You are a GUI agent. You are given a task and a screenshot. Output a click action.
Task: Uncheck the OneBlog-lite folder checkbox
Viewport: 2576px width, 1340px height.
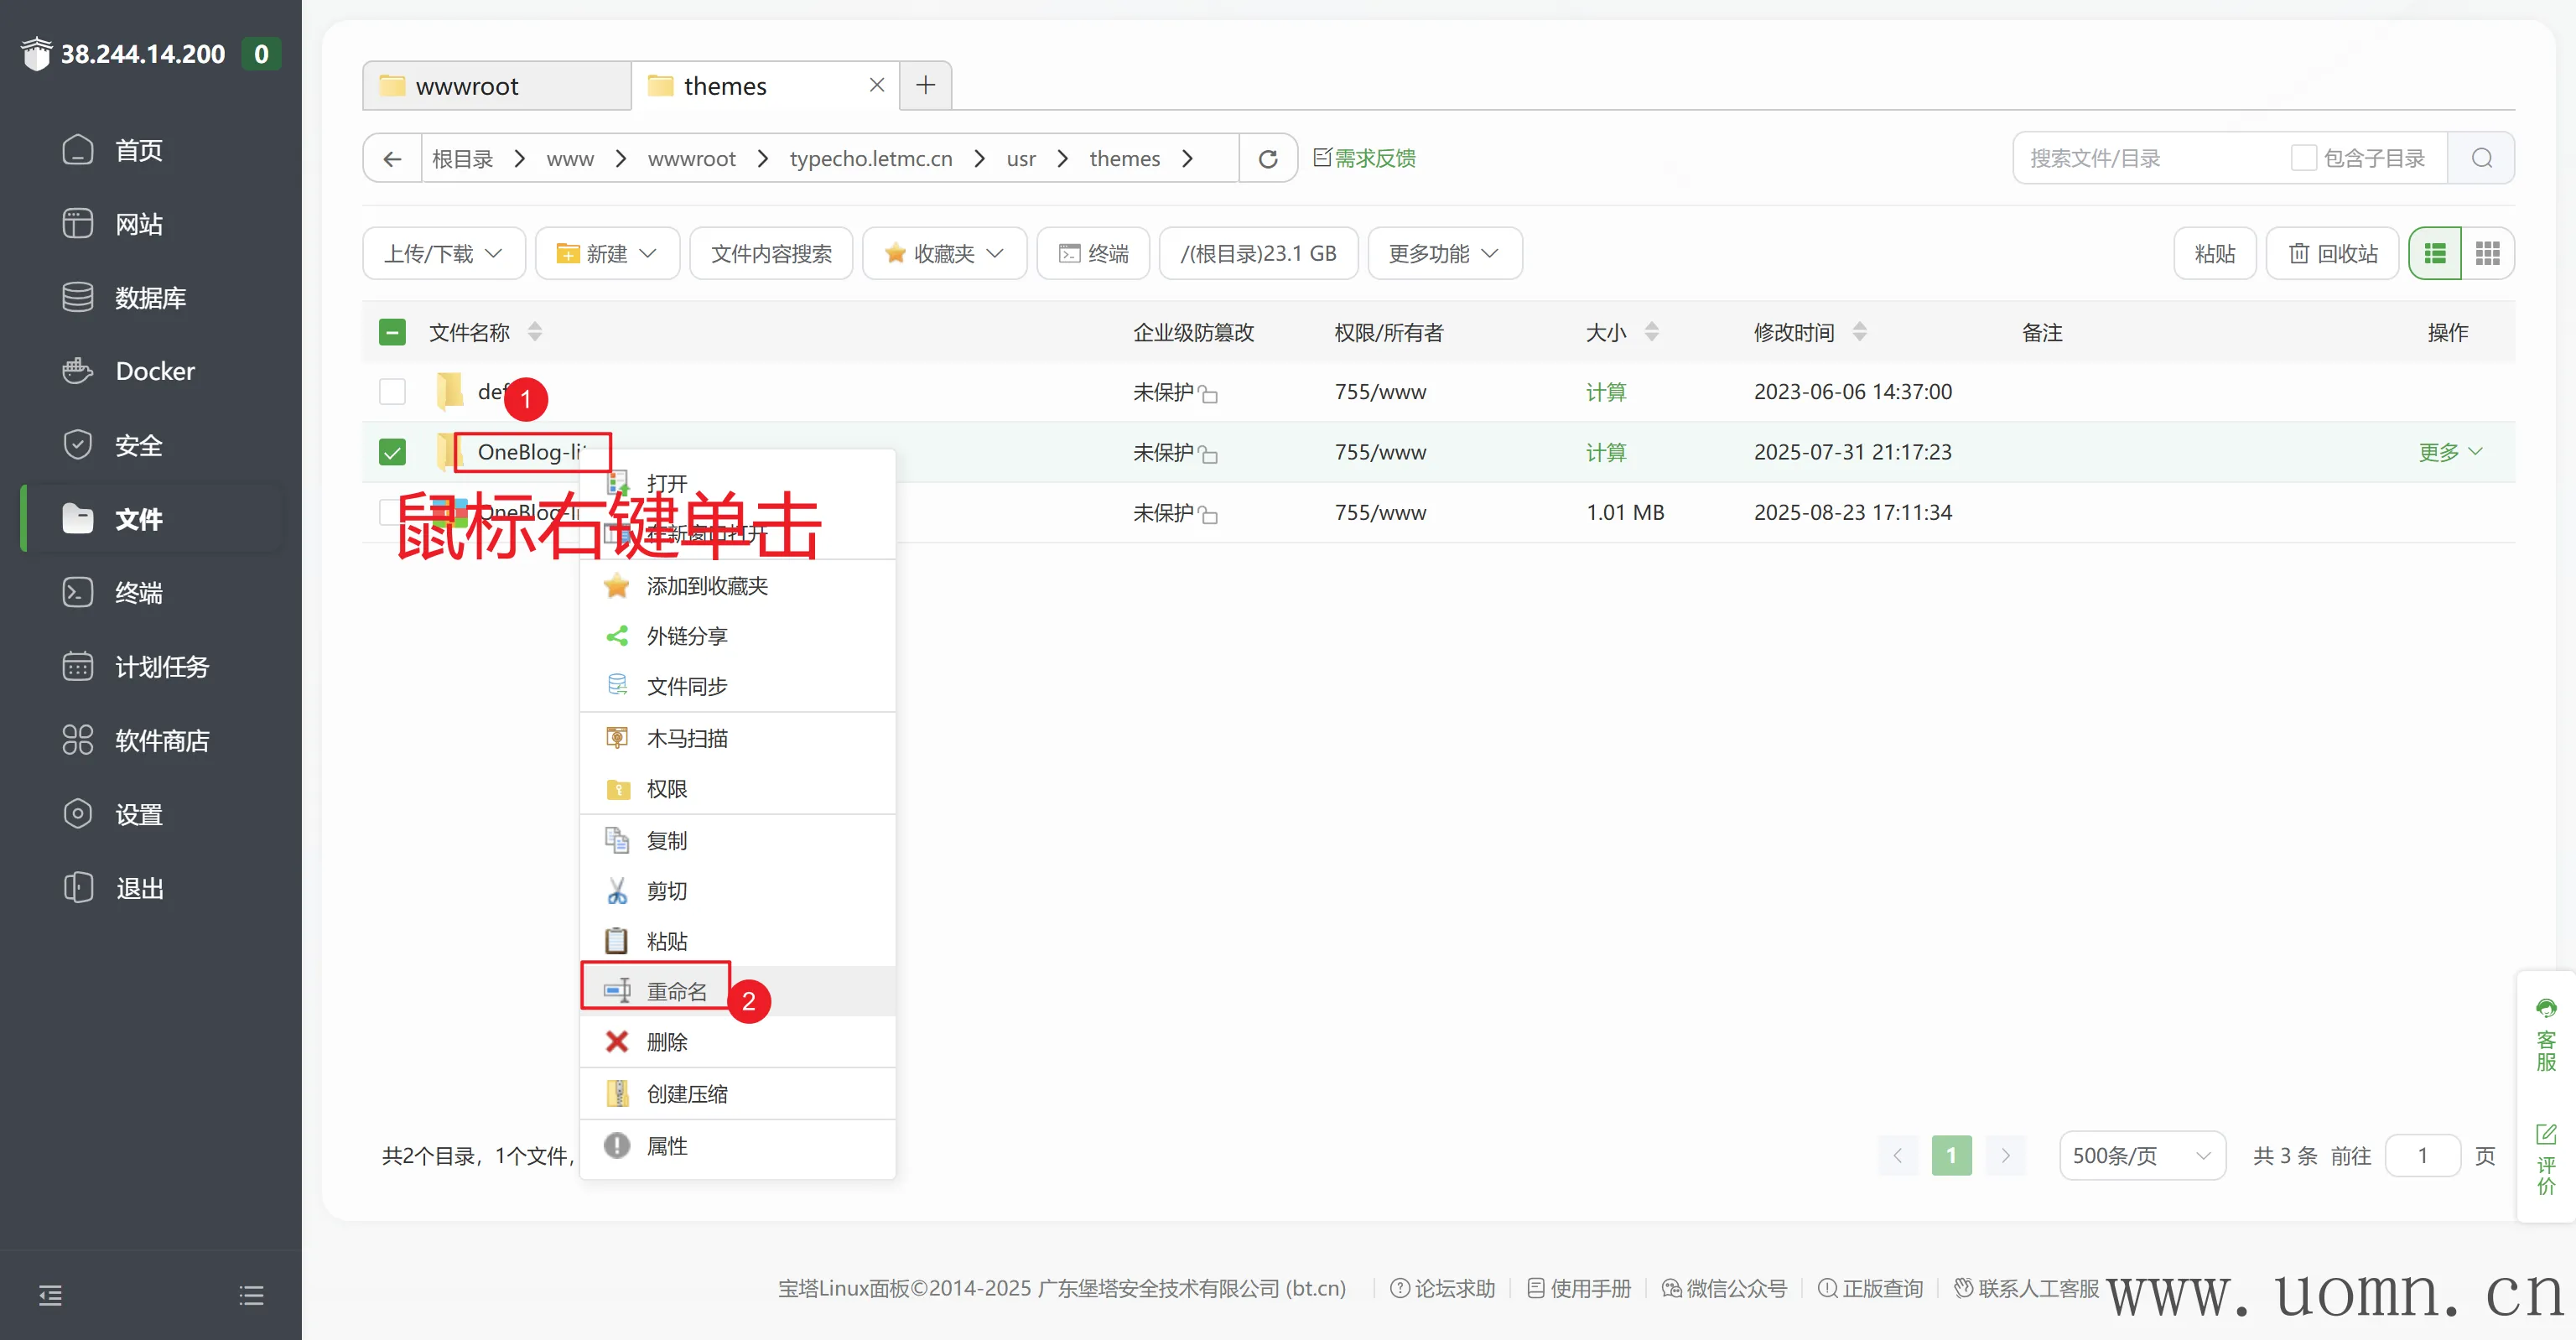click(392, 452)
